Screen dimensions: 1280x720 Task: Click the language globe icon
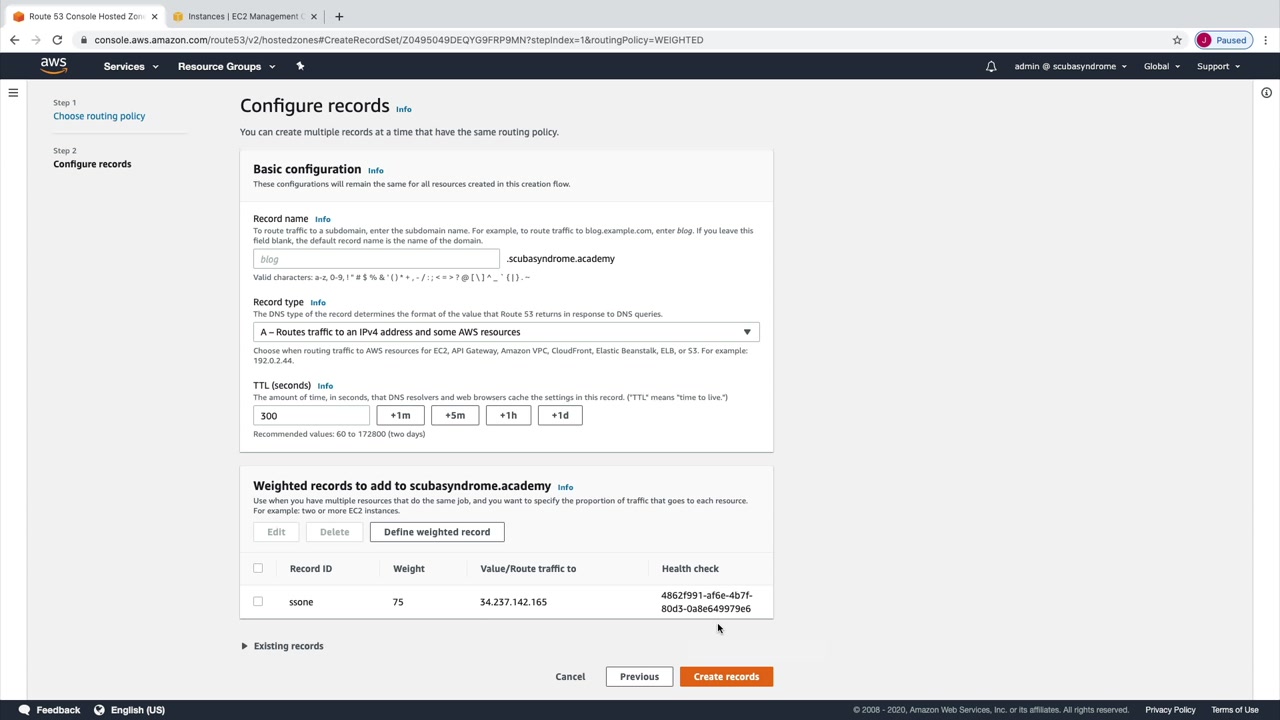99,710
